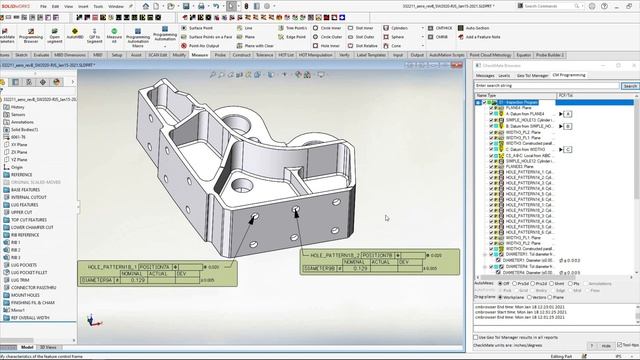This screenshot has height=360, width=640.
Task: Open the Geo Tol Manager tab
Action: tap(532, 76)
